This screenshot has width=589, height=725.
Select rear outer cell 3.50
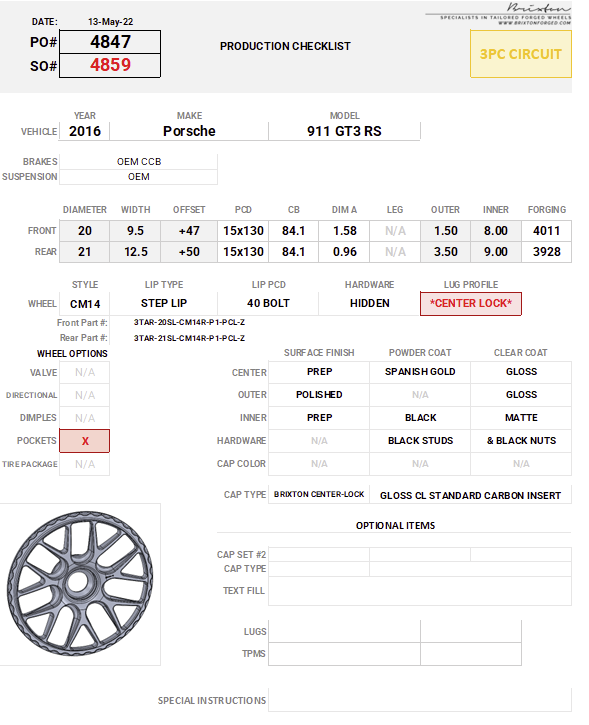(446, 252)
